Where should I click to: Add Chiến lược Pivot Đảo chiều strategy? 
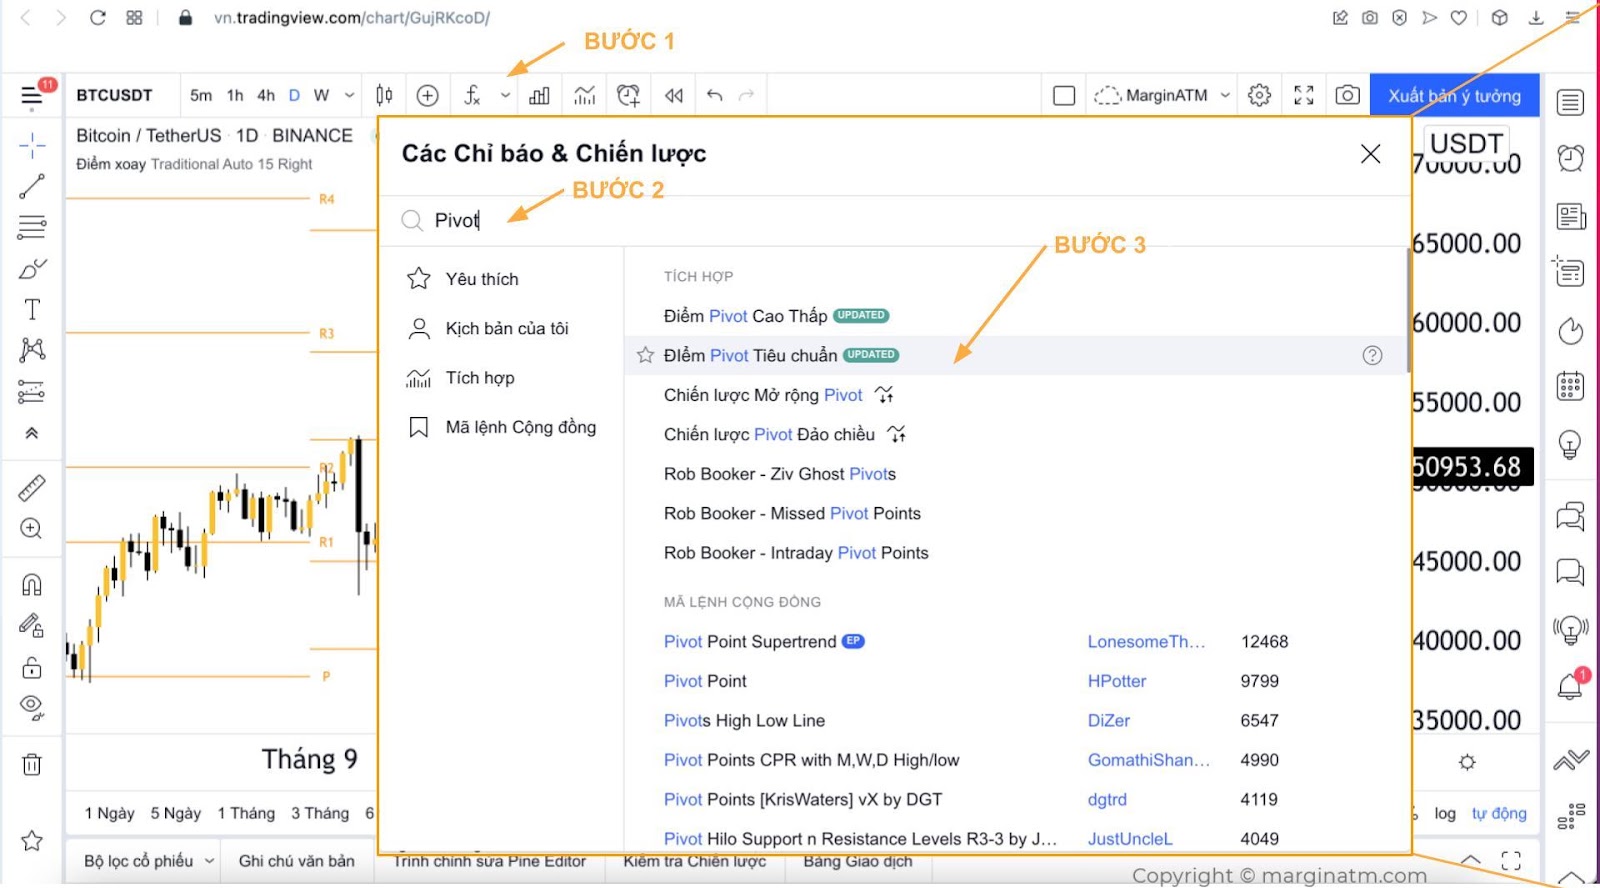pos(769,434)
